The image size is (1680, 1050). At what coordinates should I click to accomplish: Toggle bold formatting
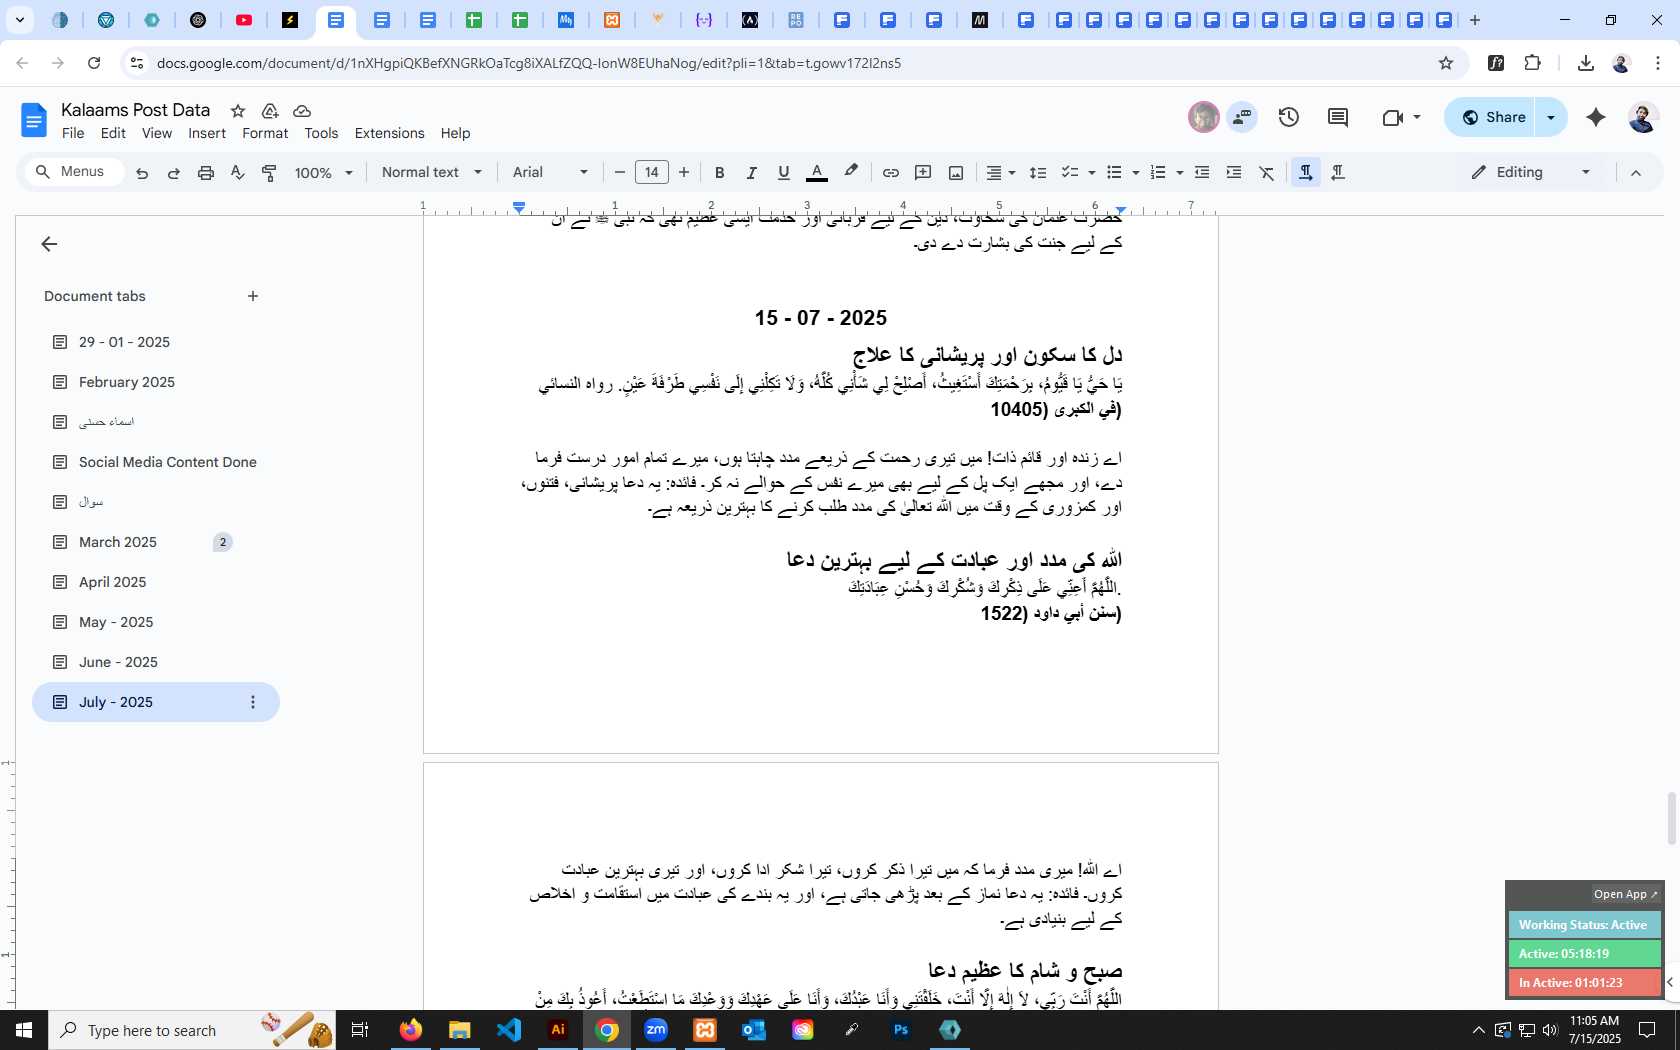coord(719,173)
